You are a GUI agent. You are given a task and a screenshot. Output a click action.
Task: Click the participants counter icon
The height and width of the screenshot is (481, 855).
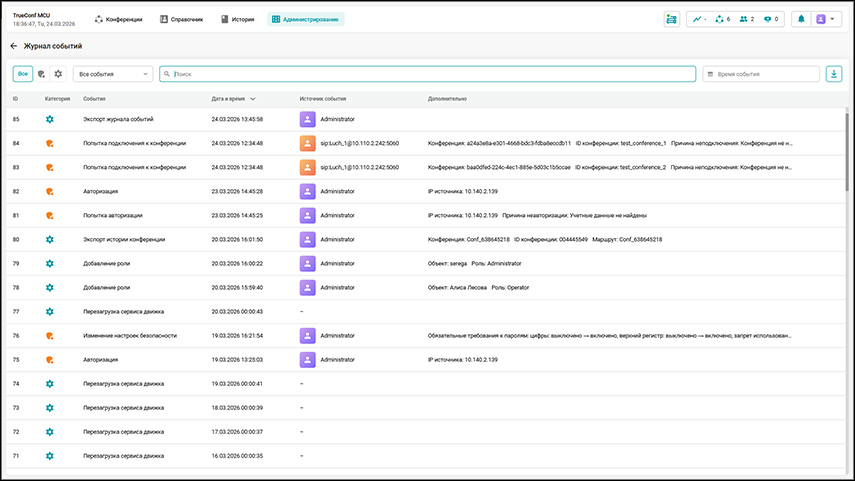pos(743,19)
